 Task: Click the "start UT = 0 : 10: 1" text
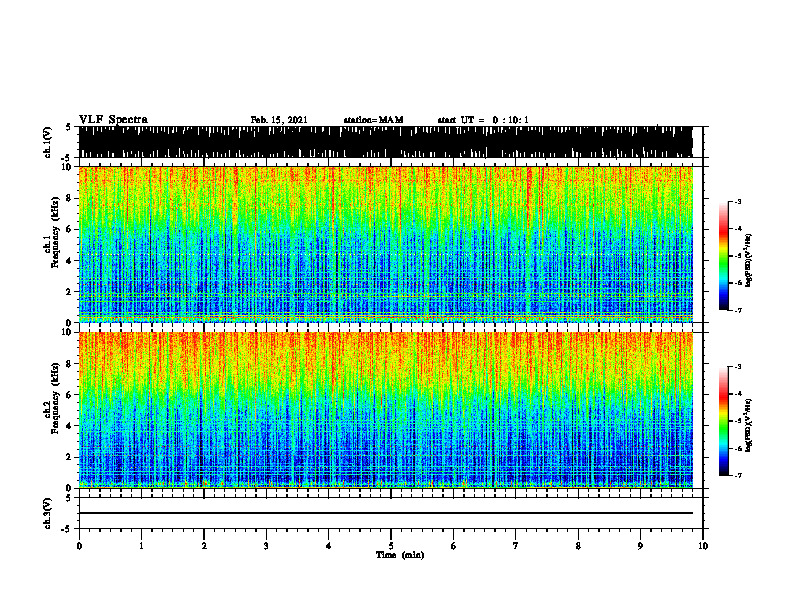(483, 120)
